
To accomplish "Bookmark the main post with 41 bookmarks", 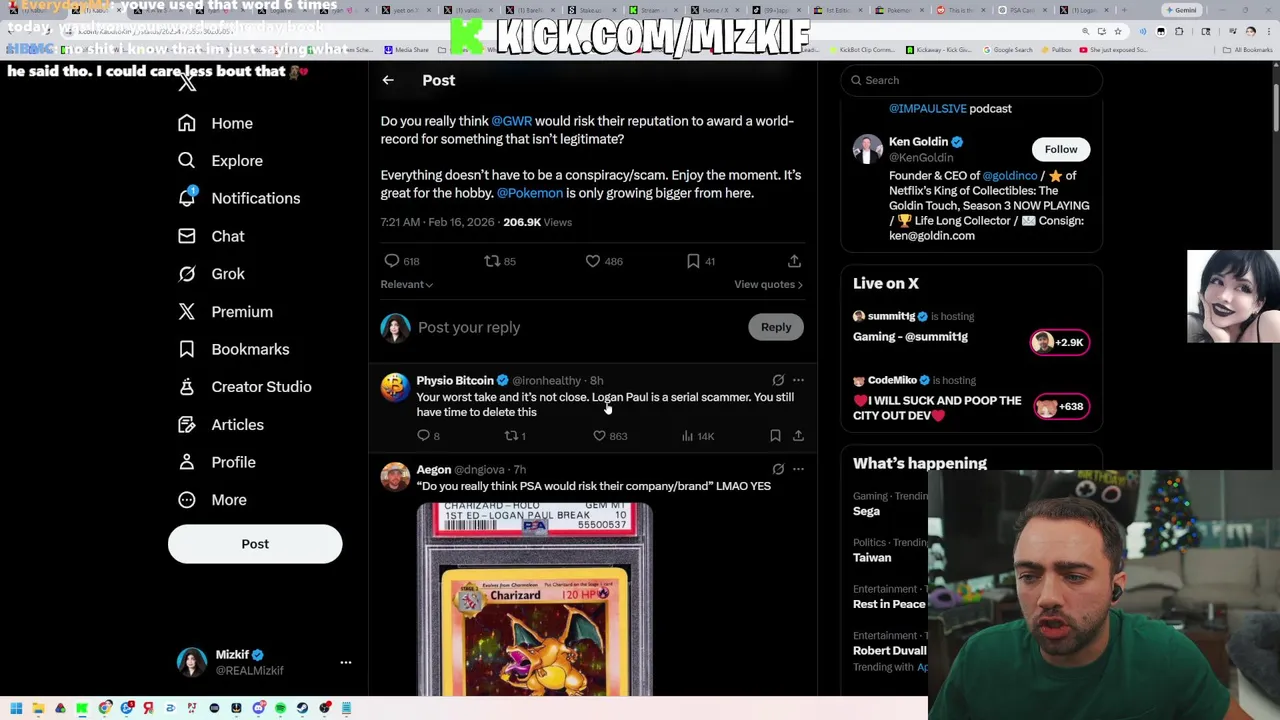I will [x=700, y=261].
